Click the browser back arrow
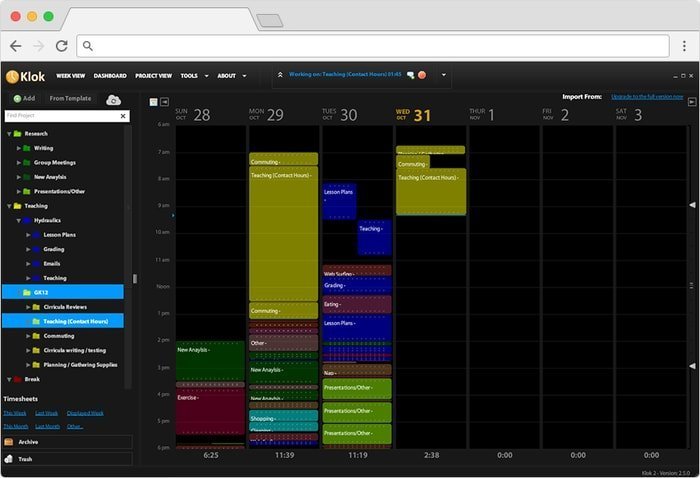The image size is (700, 478). coord(16,46)
